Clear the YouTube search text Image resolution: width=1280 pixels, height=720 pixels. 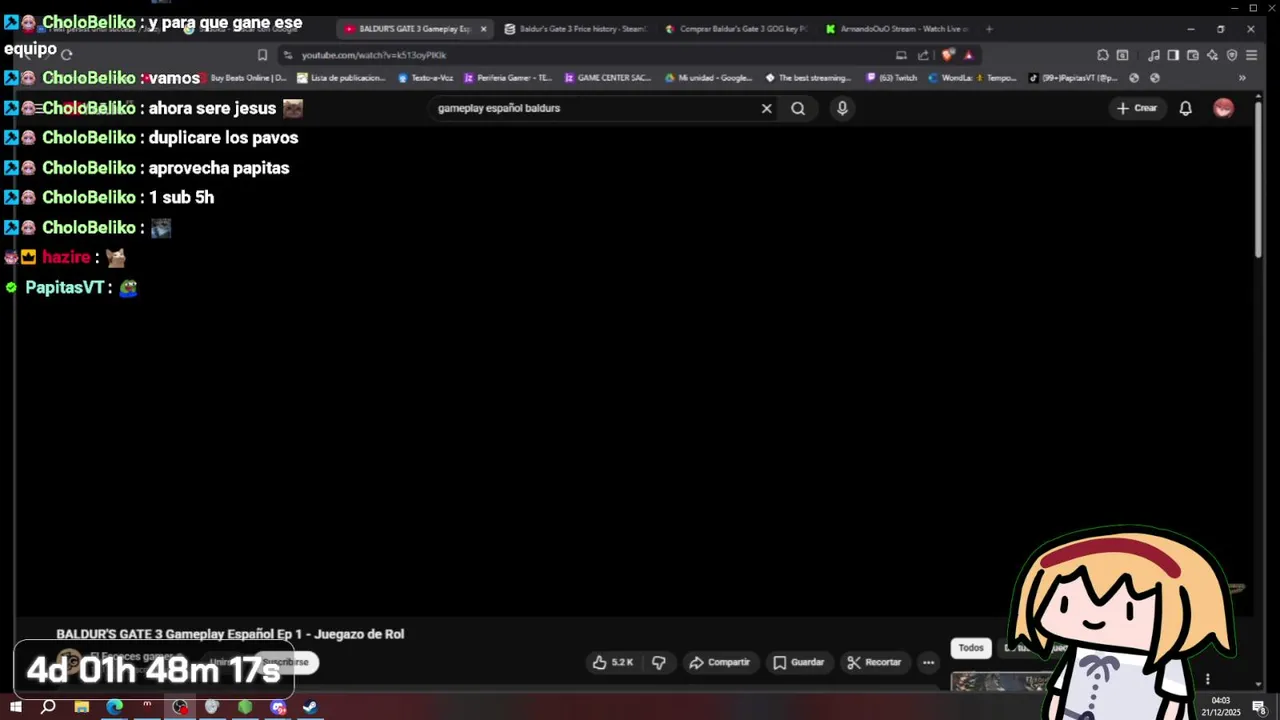point(767,108)
